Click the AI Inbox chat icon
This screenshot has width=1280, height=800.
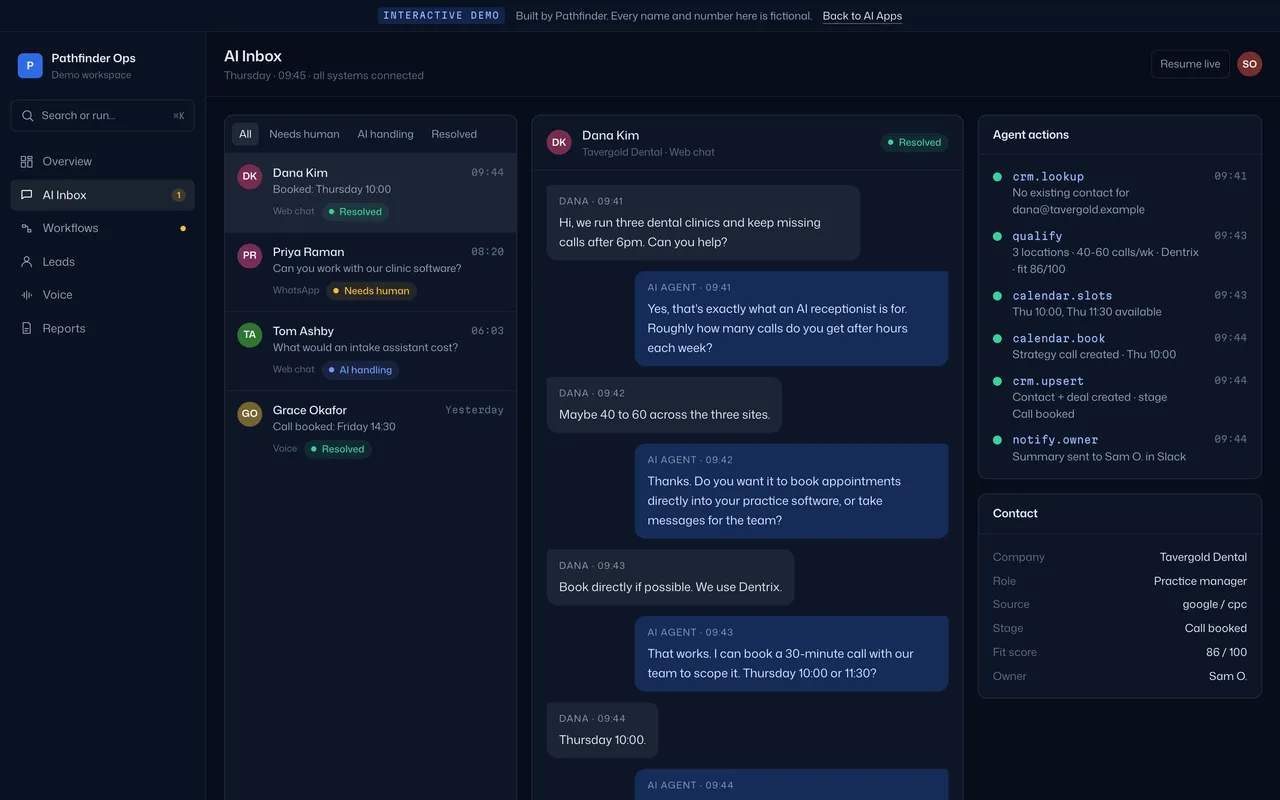click(x=27, y=195)
